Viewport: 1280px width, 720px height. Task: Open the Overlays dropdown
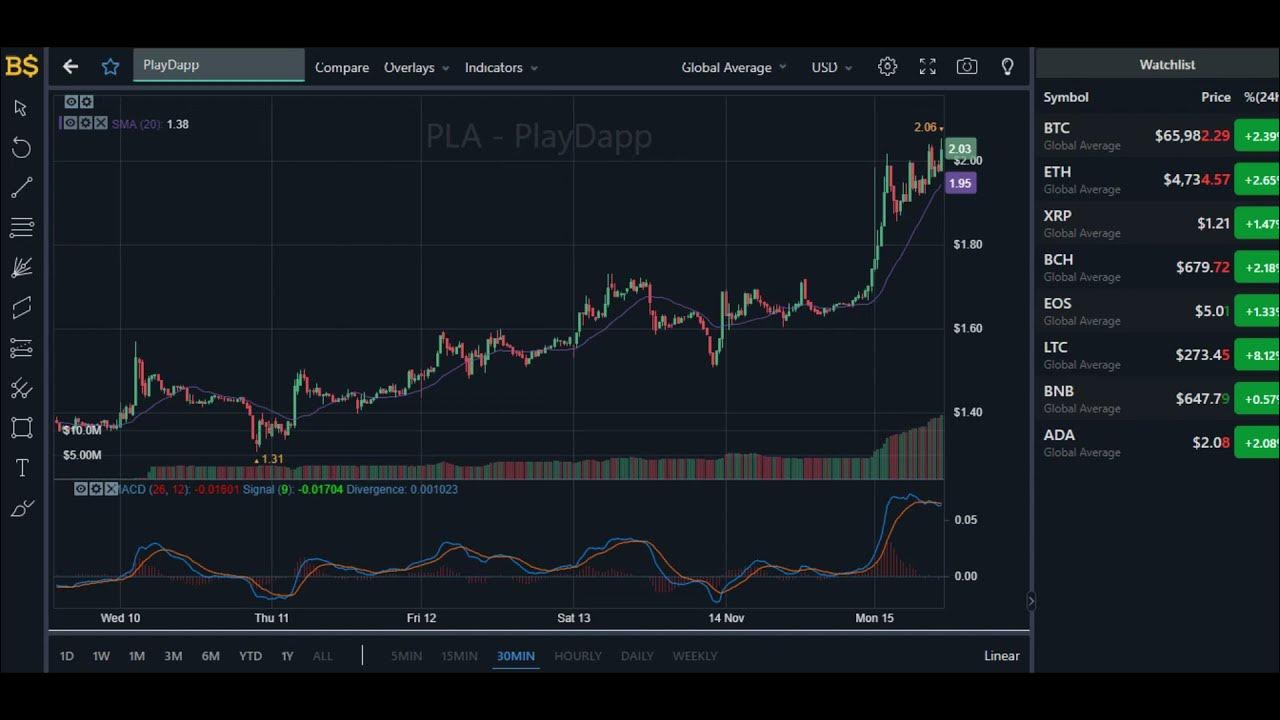coord(416,67)
